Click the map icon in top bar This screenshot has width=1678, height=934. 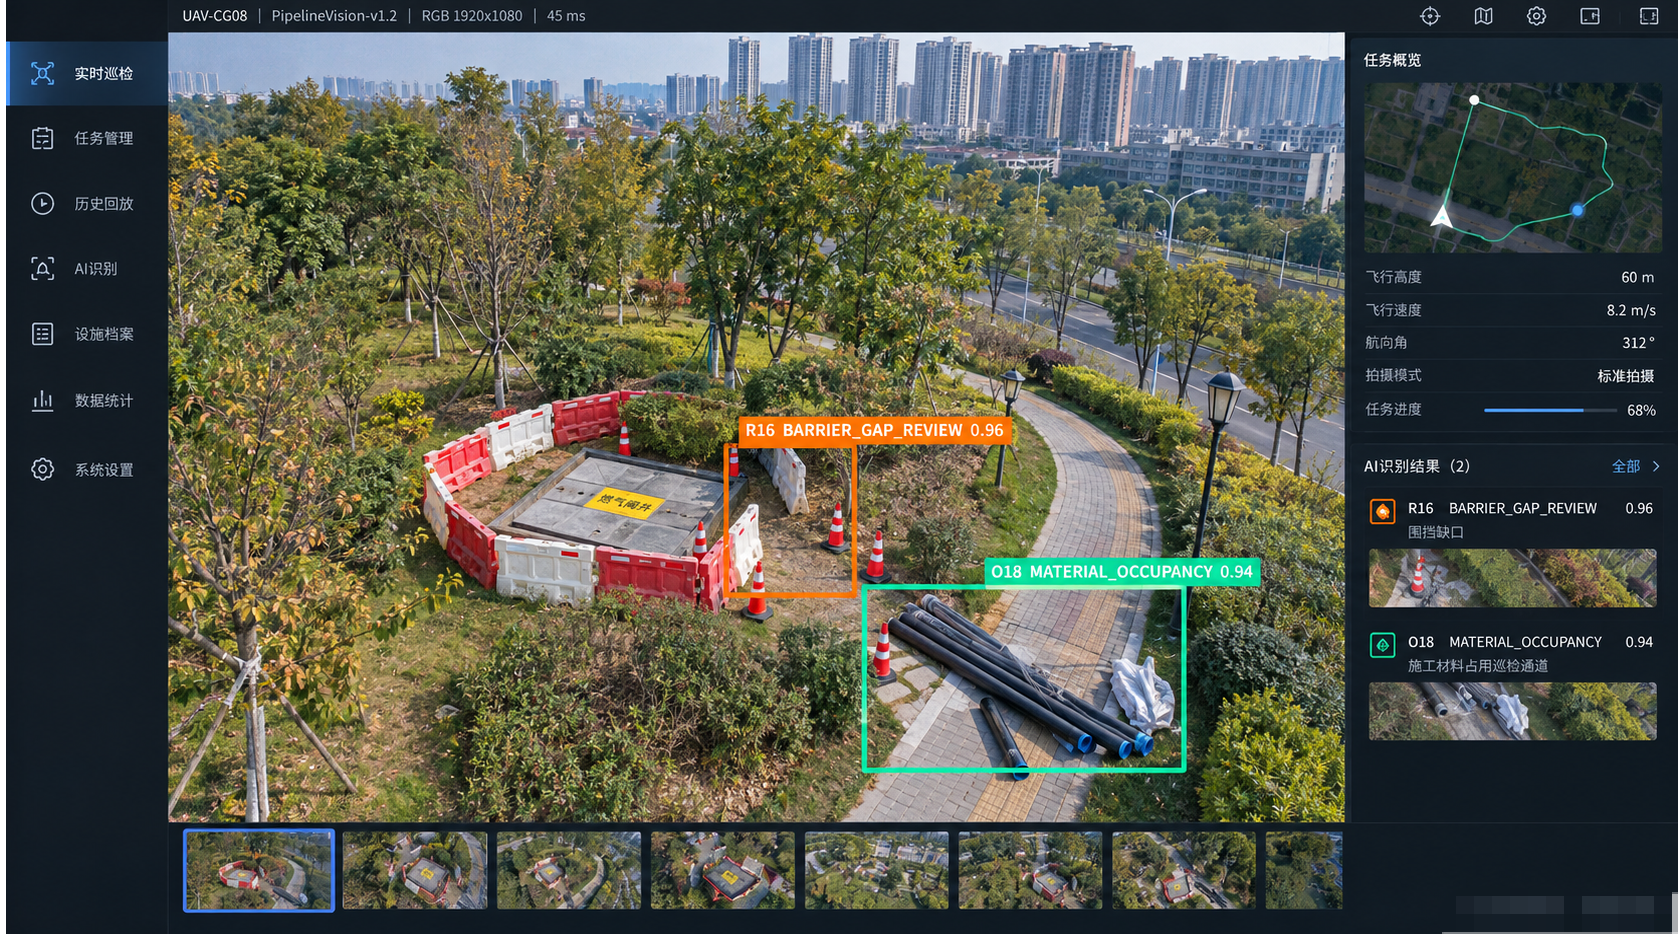tap(1483, 16)
